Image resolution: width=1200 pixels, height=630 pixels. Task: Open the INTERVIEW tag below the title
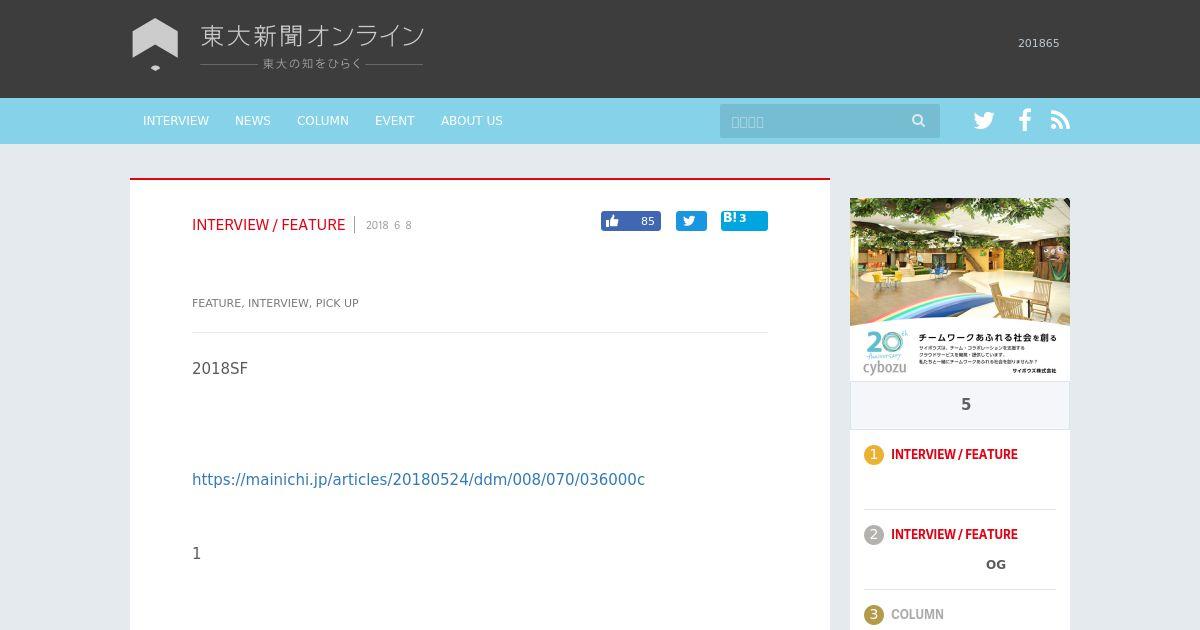point(278,303)
